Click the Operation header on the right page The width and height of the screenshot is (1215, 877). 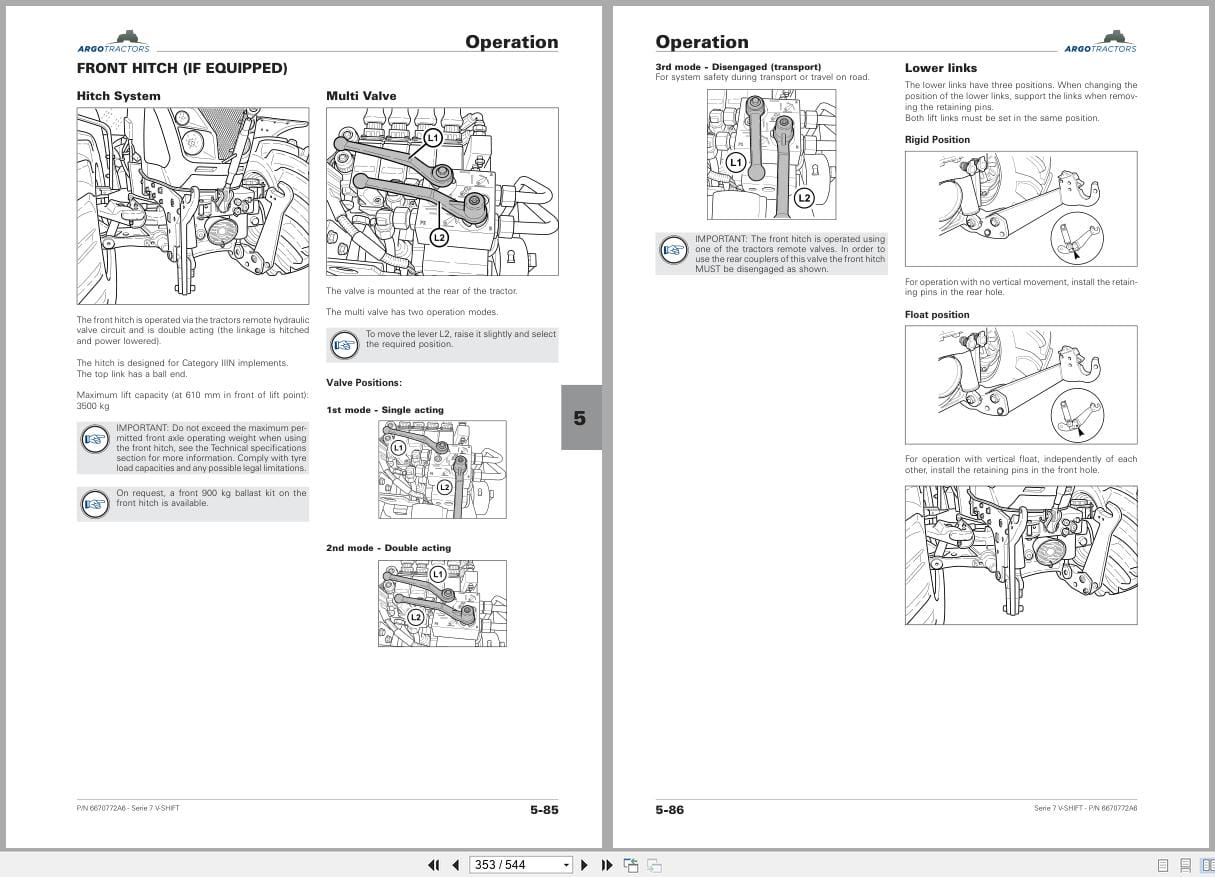[703, 42]
